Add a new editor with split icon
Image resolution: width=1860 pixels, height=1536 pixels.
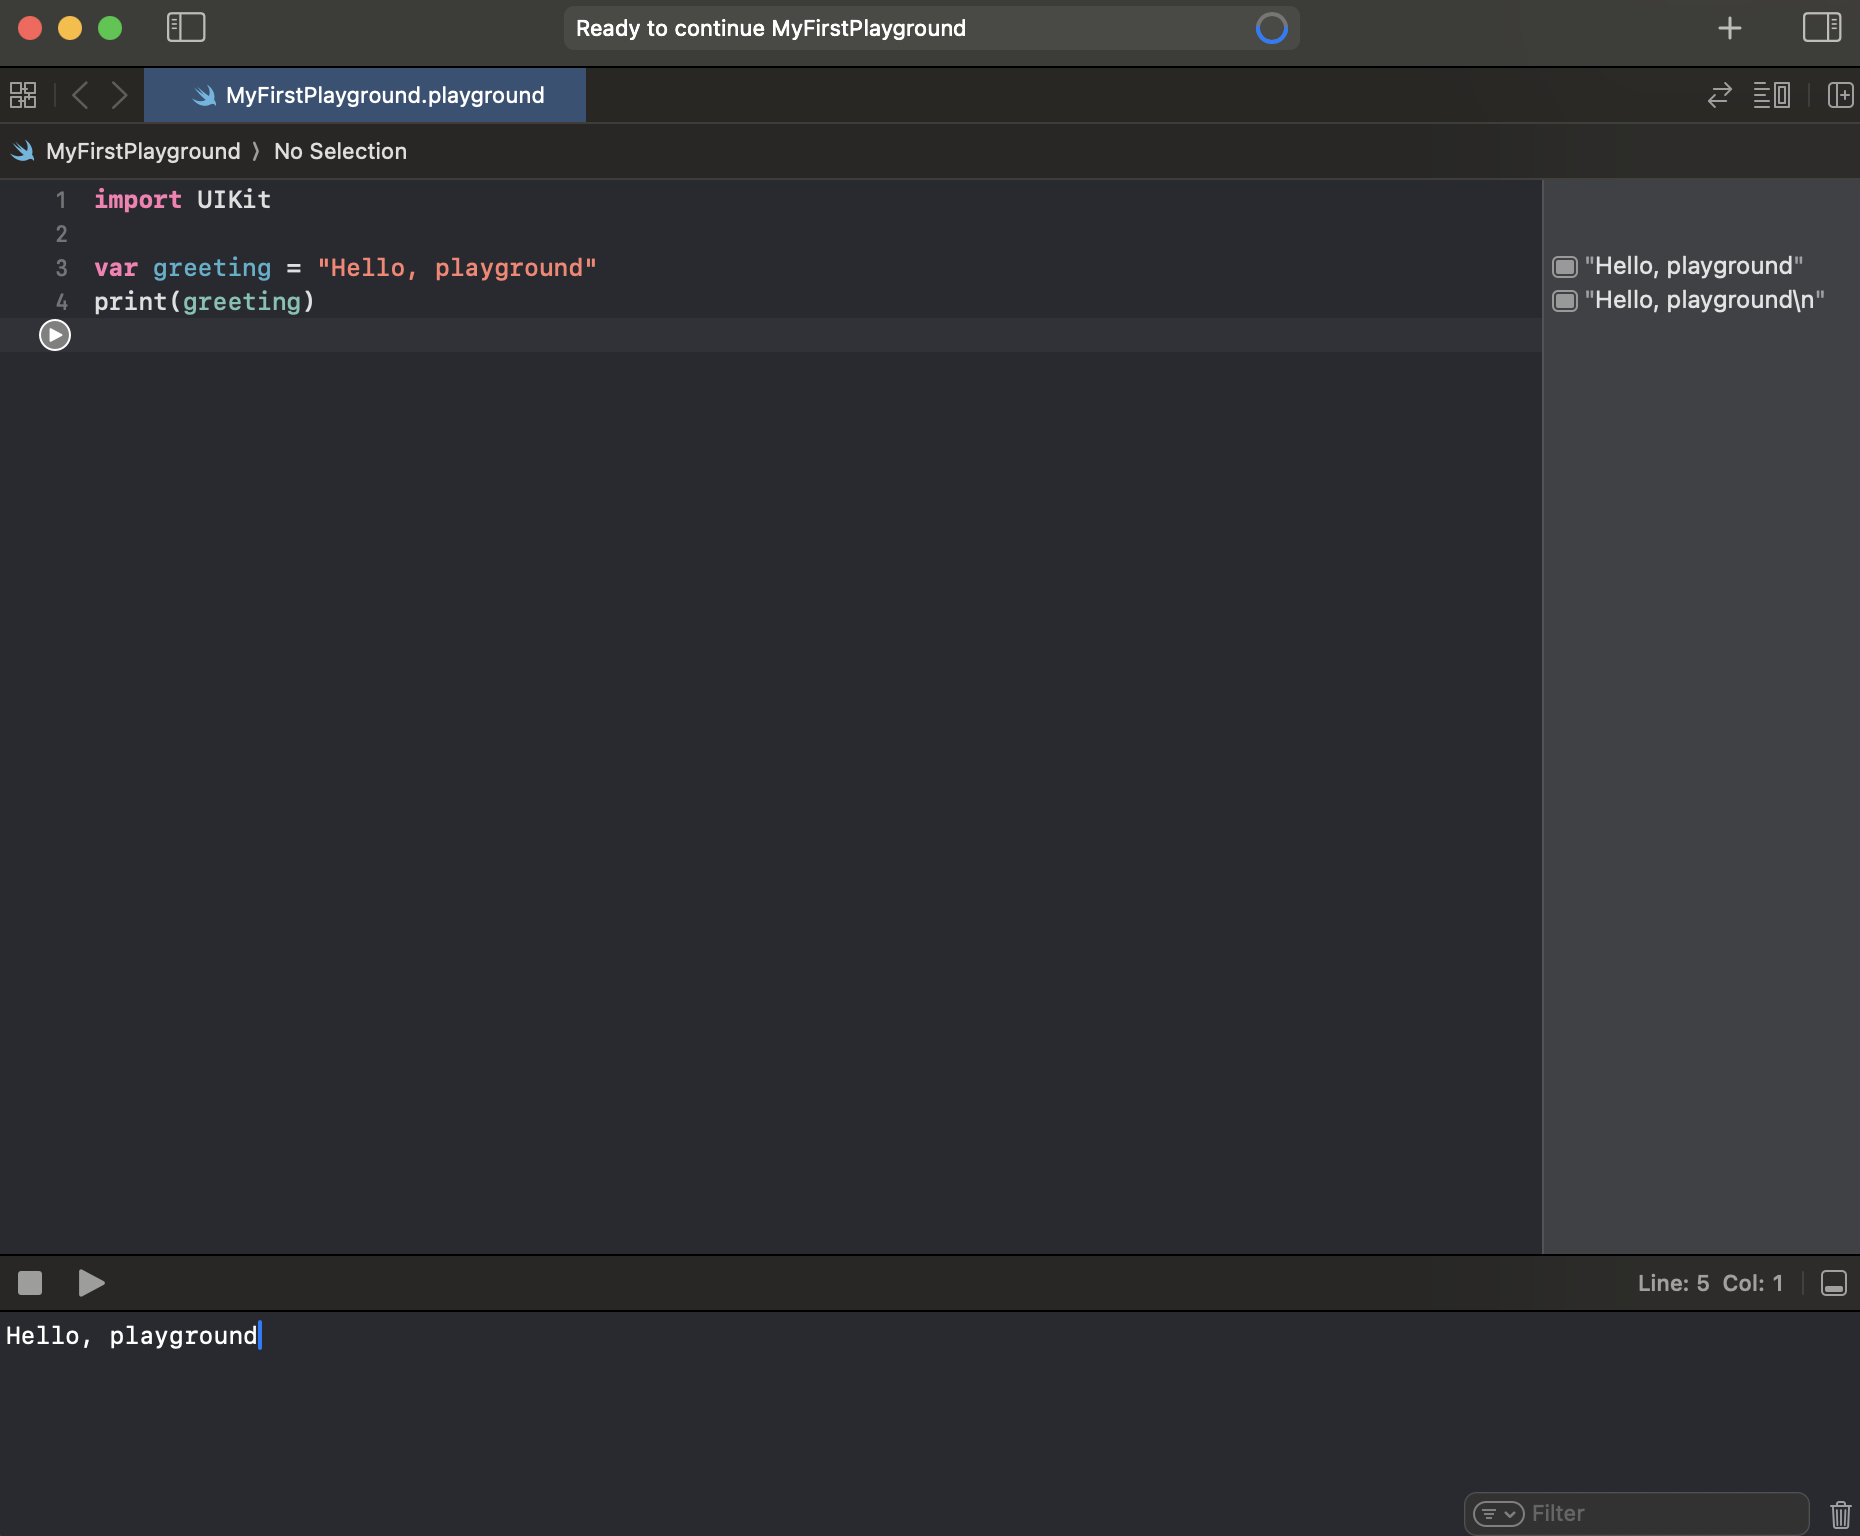coord(1840,95)
